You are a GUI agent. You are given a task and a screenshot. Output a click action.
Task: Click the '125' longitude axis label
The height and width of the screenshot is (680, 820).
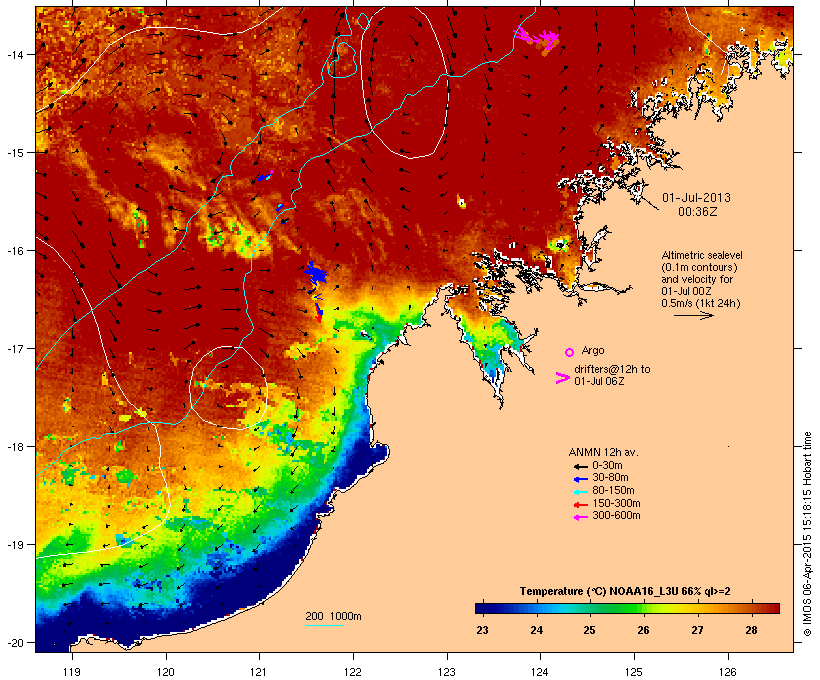(634, 672)
